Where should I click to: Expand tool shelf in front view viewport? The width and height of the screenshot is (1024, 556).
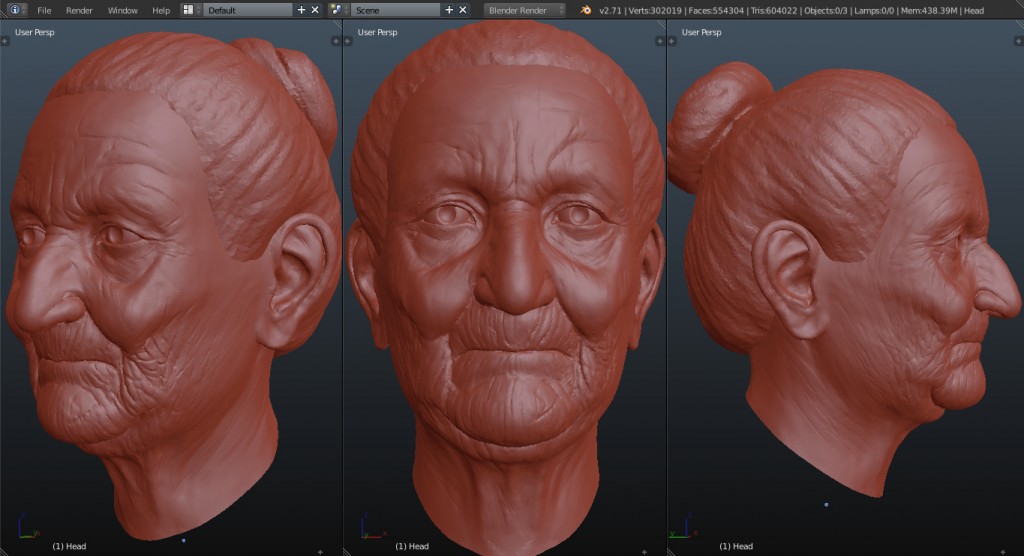pyautogui.click(x=347, y=41)
